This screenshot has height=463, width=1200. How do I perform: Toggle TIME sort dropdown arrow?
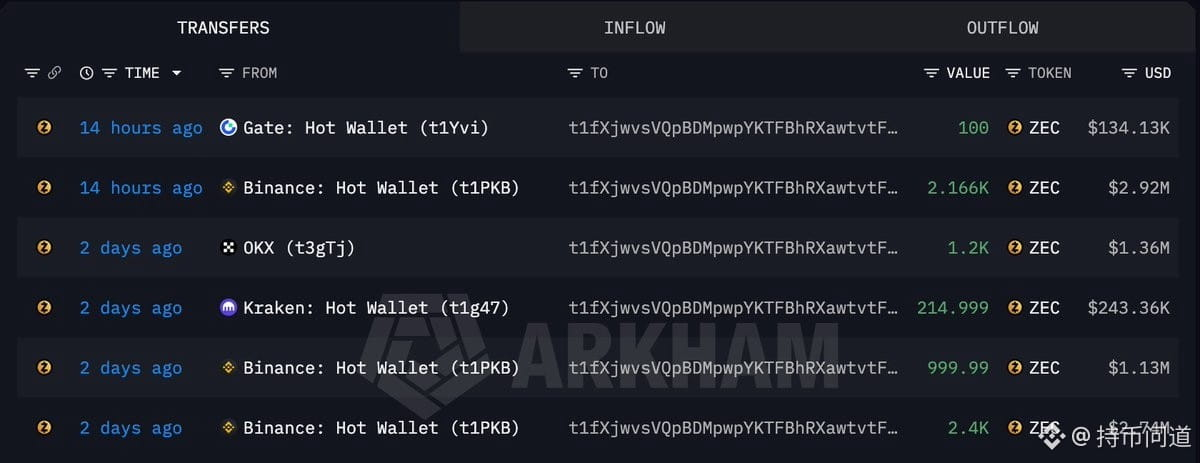(x=177, y=73)
